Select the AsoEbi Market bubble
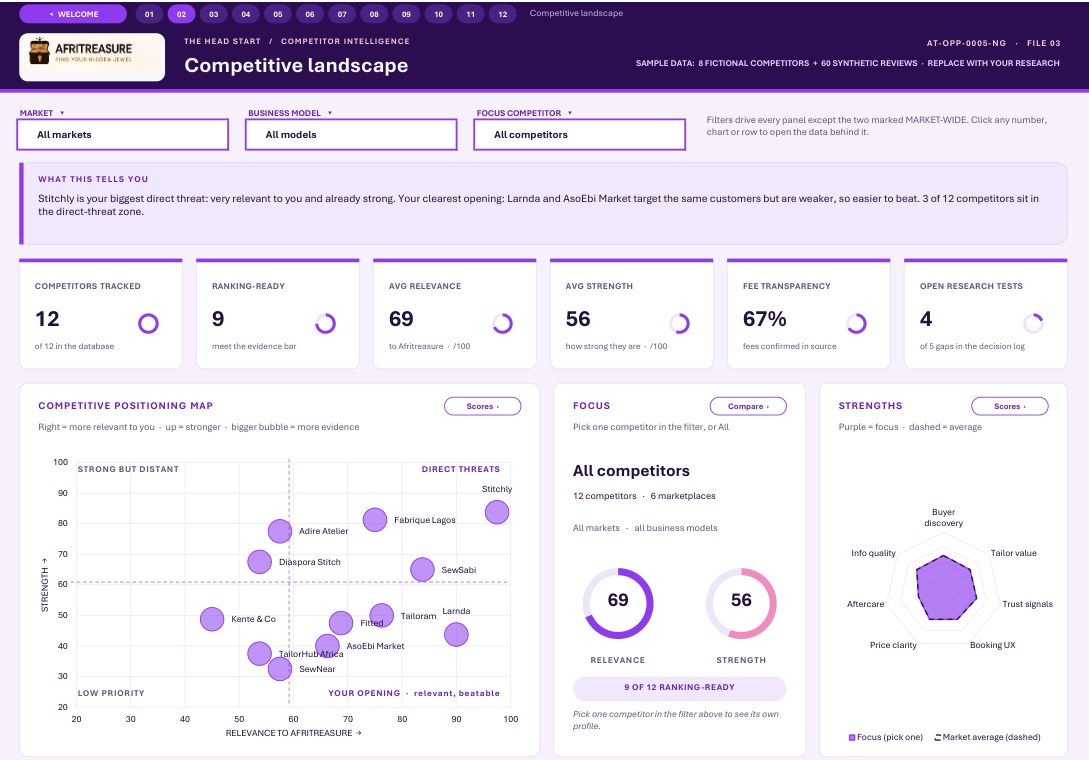1089x760 pixels. pos(327,646)
